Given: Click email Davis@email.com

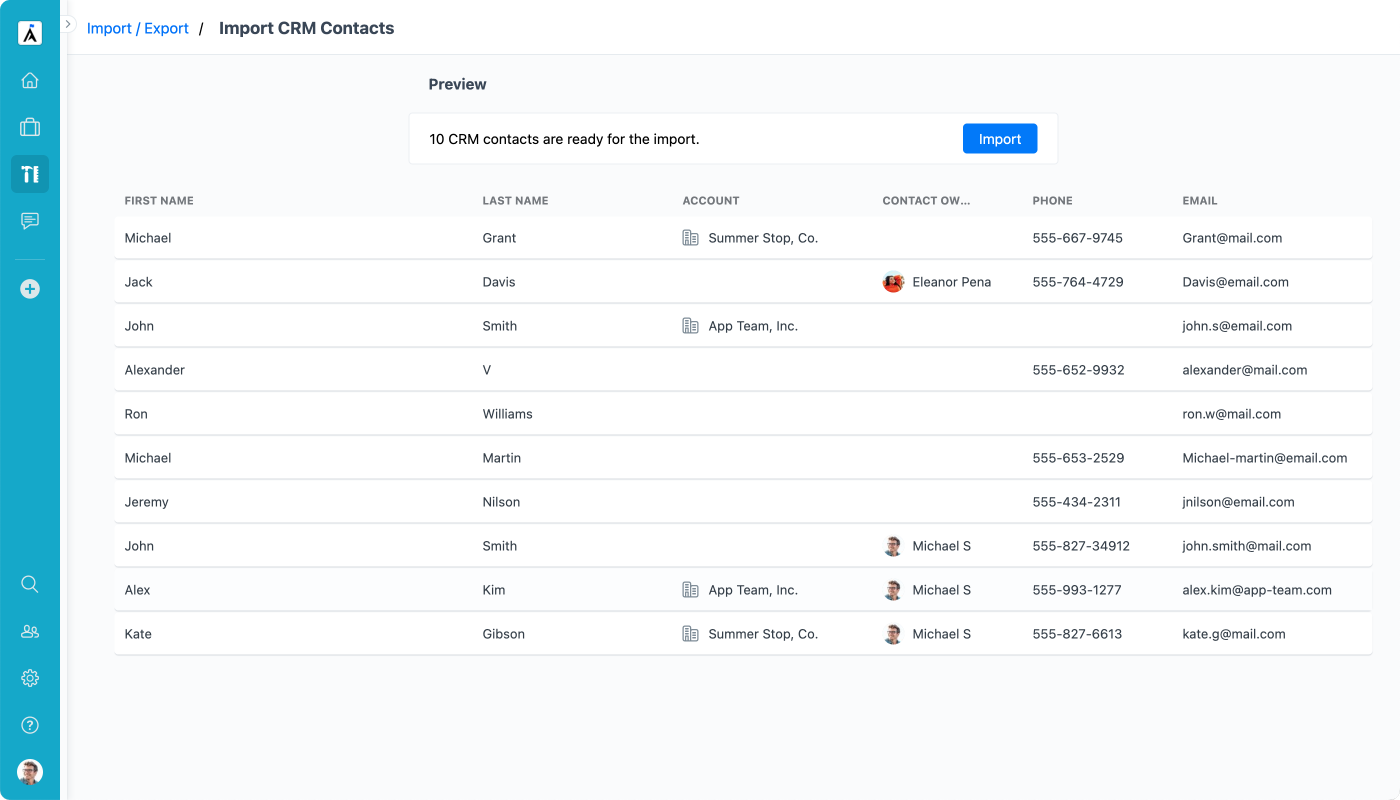Looking at the screenshot, I should coord(1236,282).
